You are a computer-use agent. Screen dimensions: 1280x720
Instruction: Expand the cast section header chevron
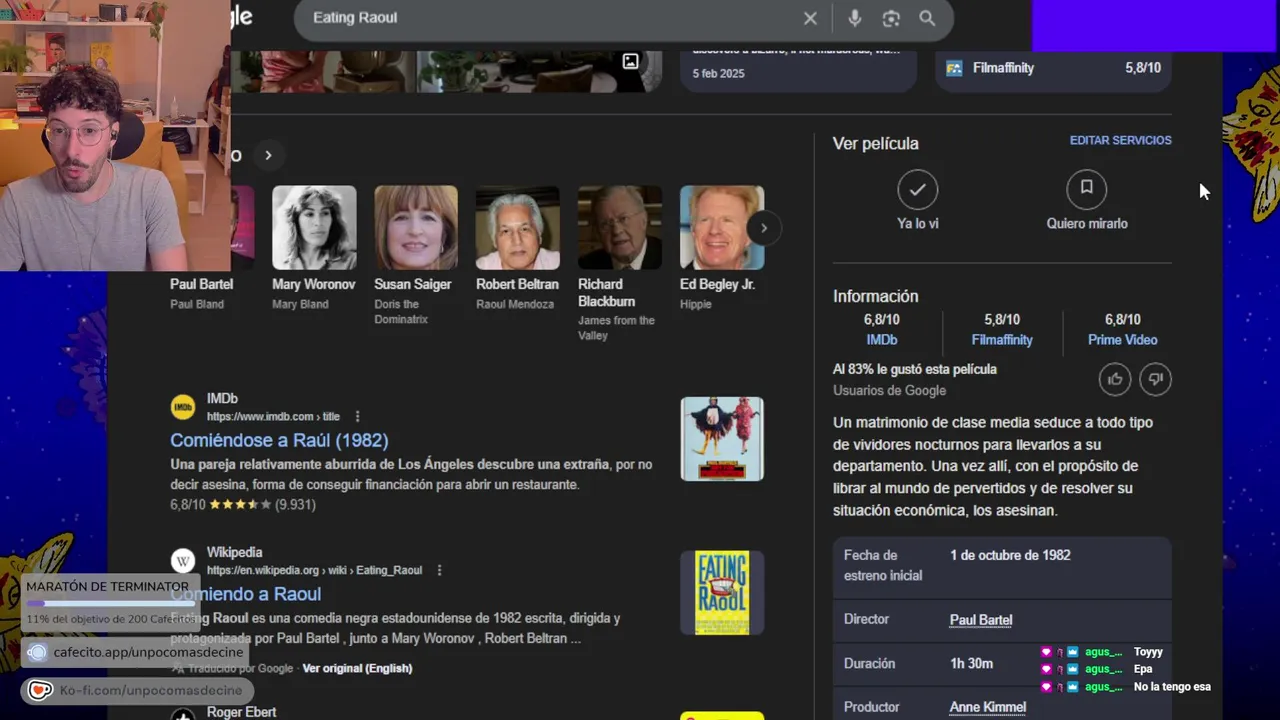click(x=268, y=155)
